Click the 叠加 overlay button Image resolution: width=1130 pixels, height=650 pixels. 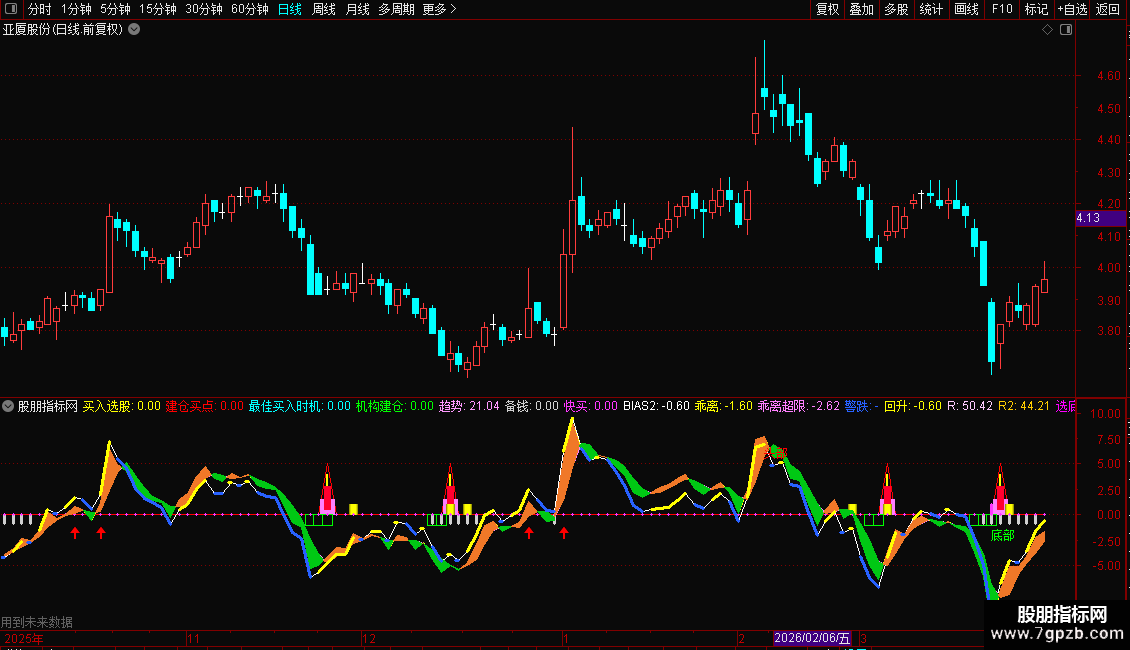coord(861,9)
